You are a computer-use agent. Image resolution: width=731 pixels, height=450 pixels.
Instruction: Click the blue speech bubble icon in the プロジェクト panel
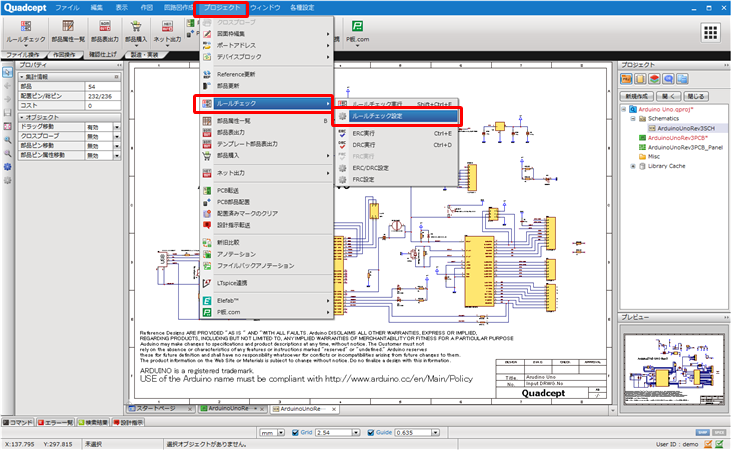coord(668,79)
